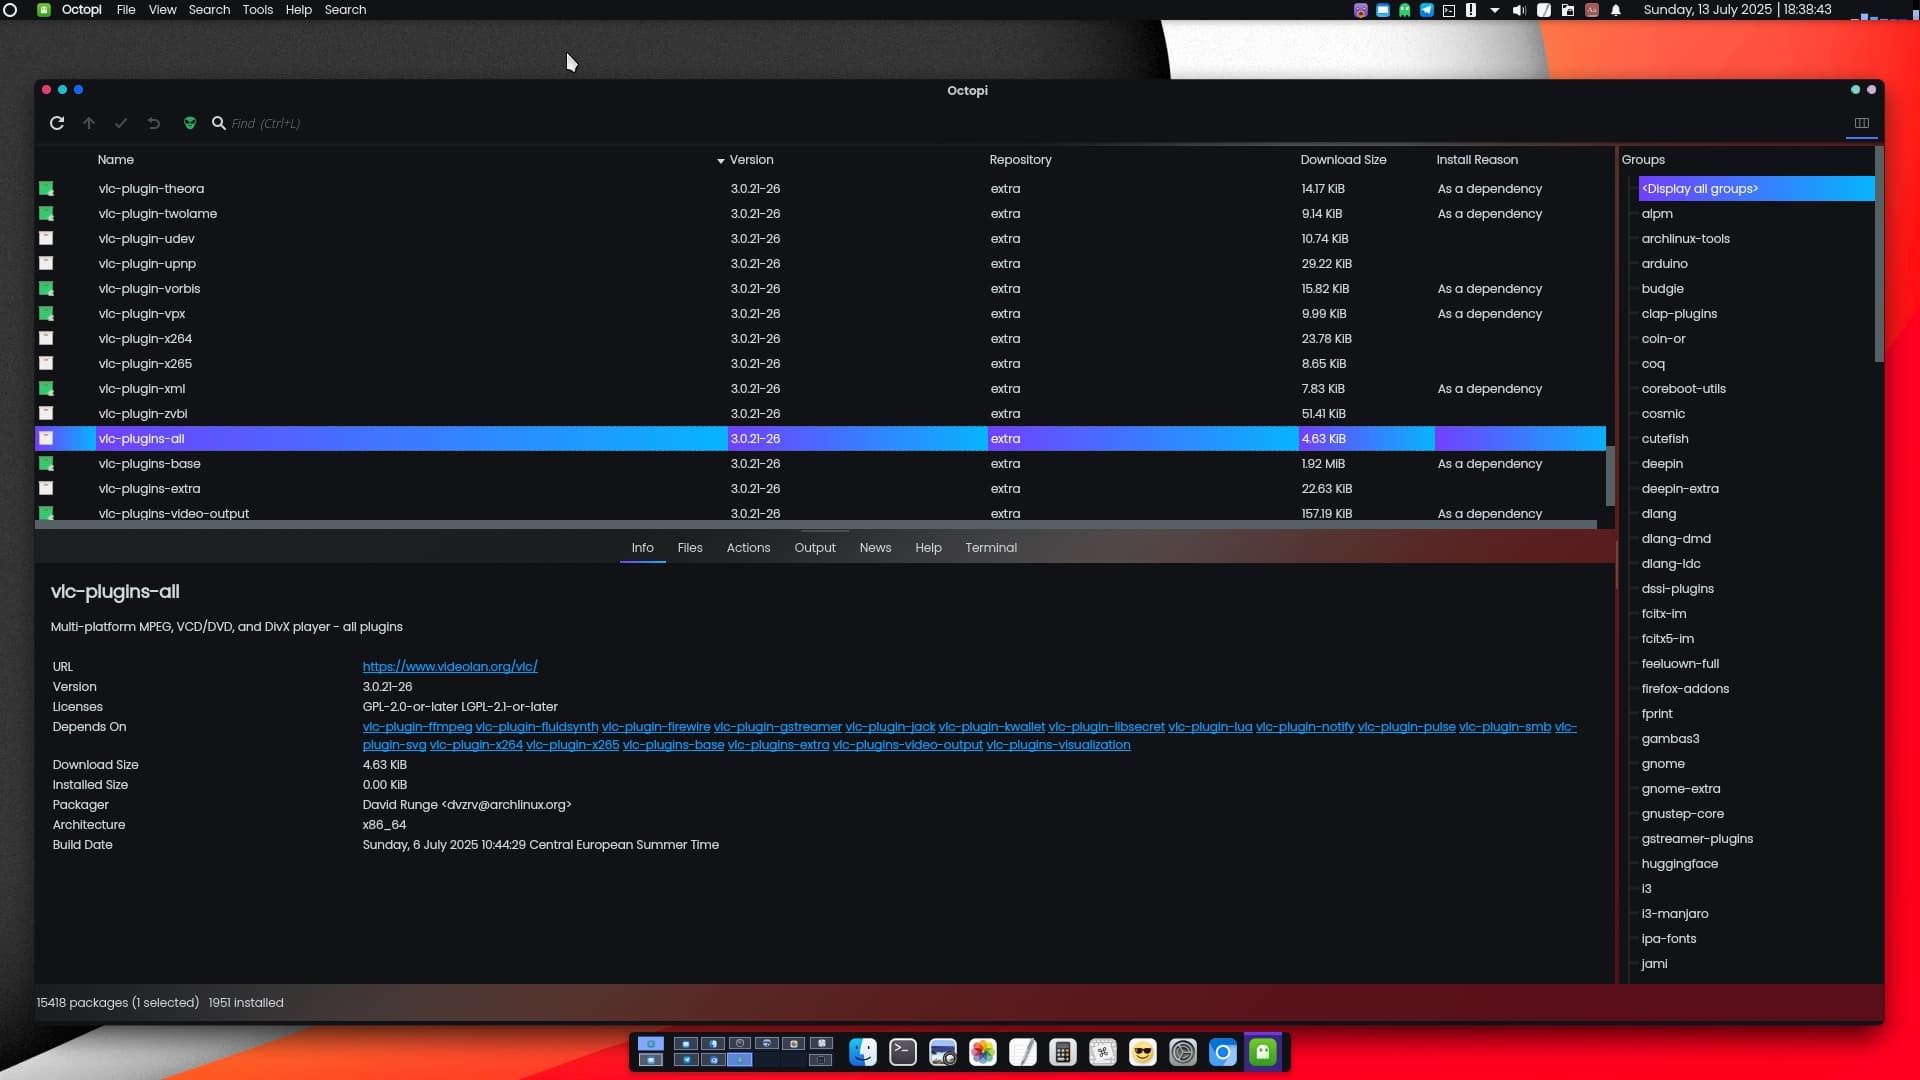
Task: Click the green alien AUR toolbar icon
Action: [190, 123]
